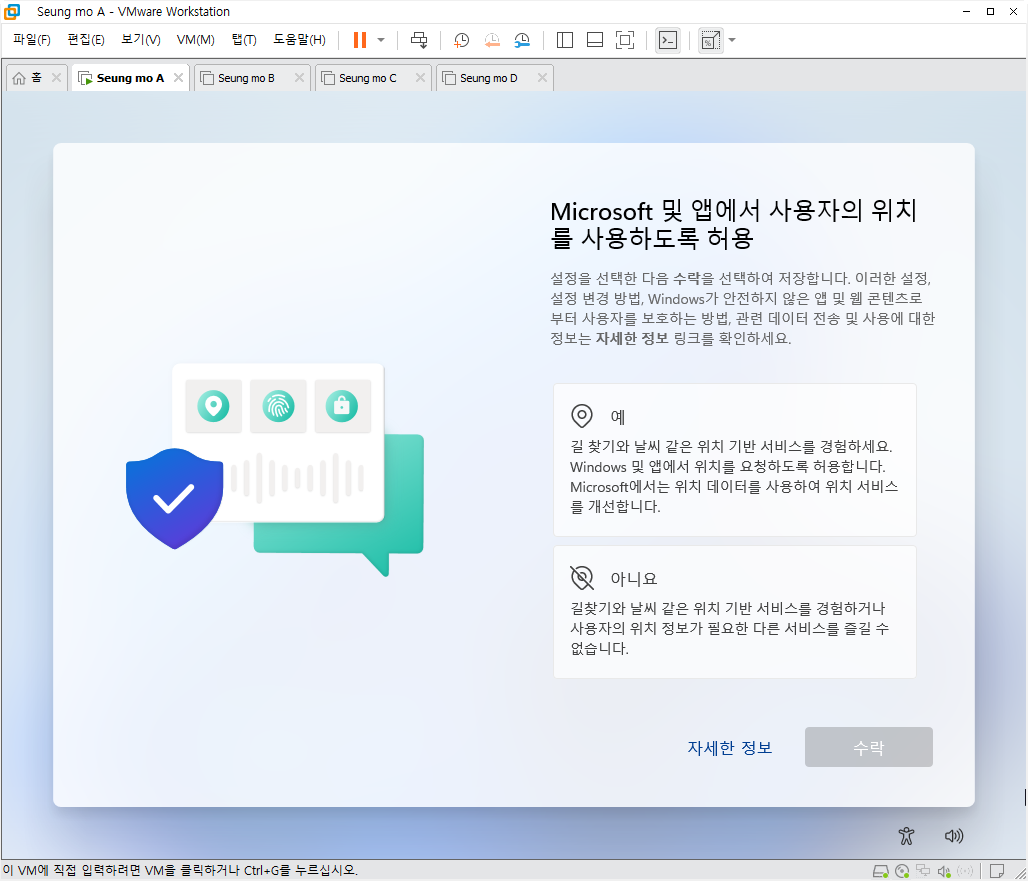Select the 예 location option
The image size is (1028, 881).
pyautogui.click(x=734, y=460)
